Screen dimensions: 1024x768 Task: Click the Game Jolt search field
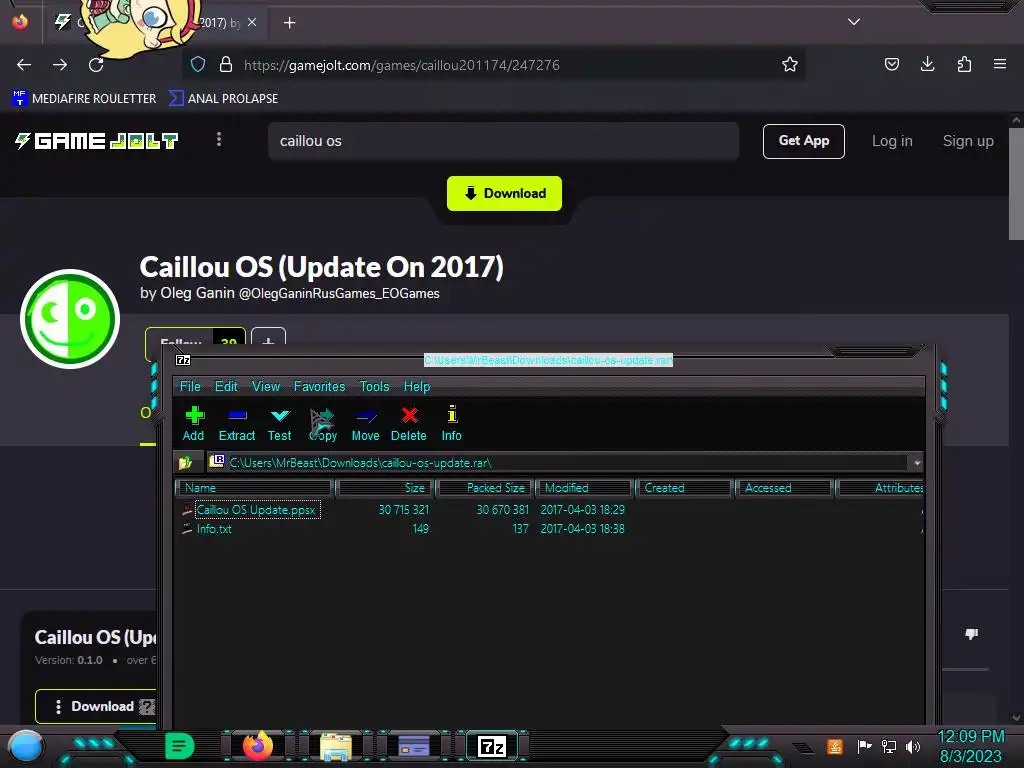click(503, 141)
